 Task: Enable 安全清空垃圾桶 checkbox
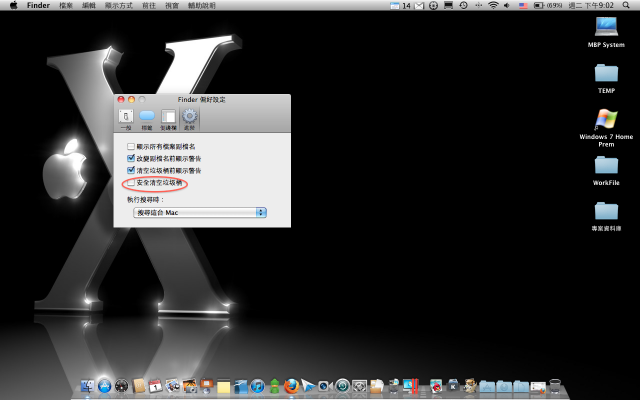tap(131, 183)
